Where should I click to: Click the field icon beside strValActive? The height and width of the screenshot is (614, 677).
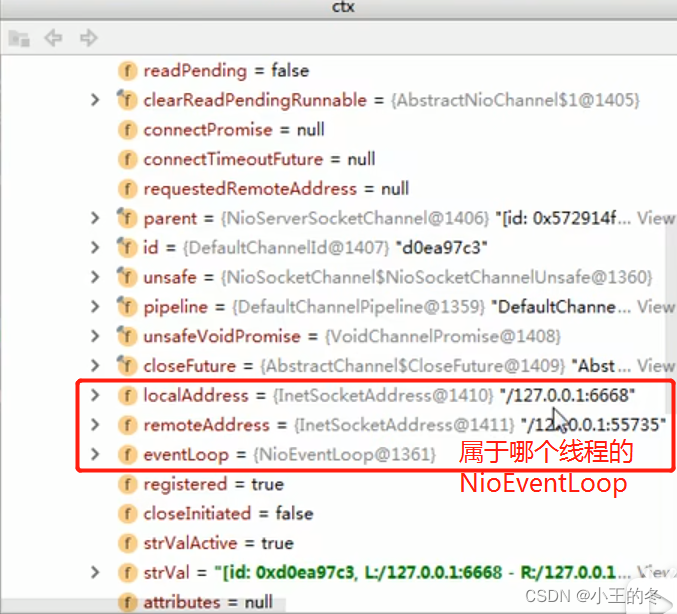(x=127, y=543)
